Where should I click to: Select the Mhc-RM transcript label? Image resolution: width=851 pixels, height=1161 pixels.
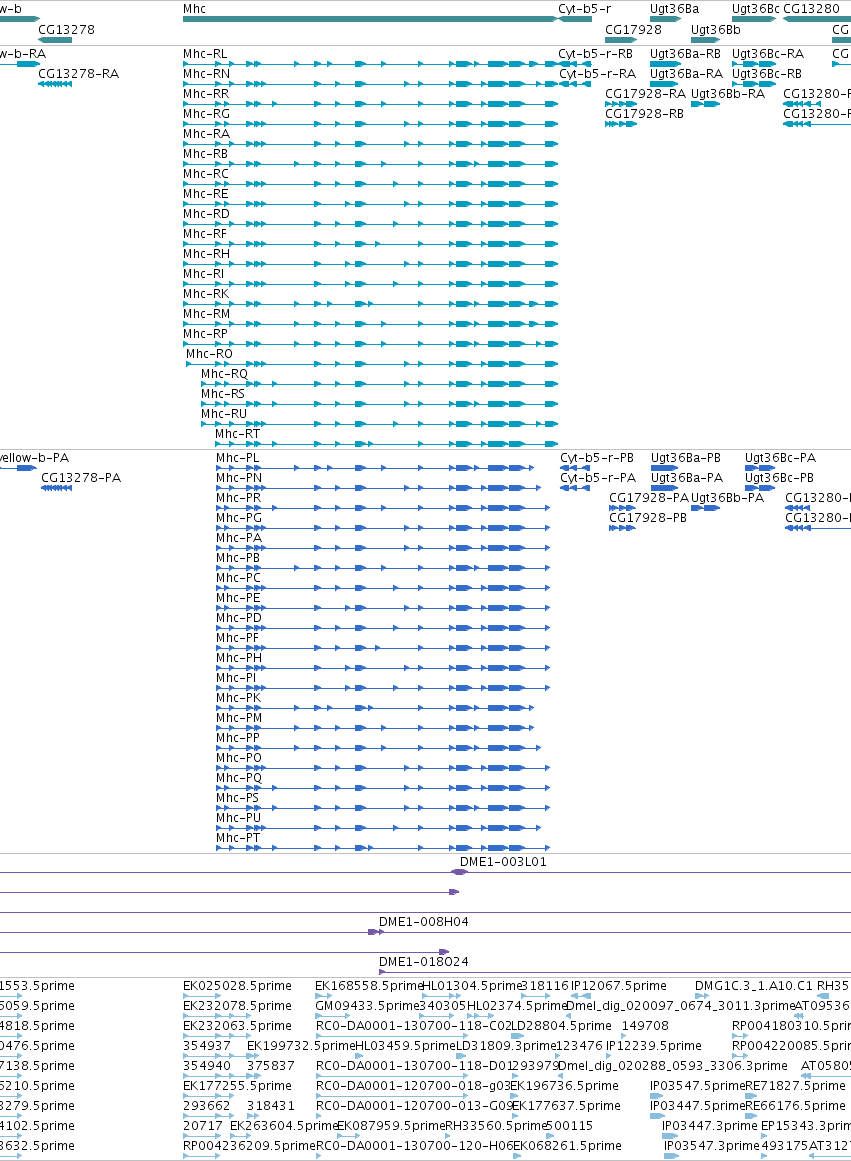206,314
